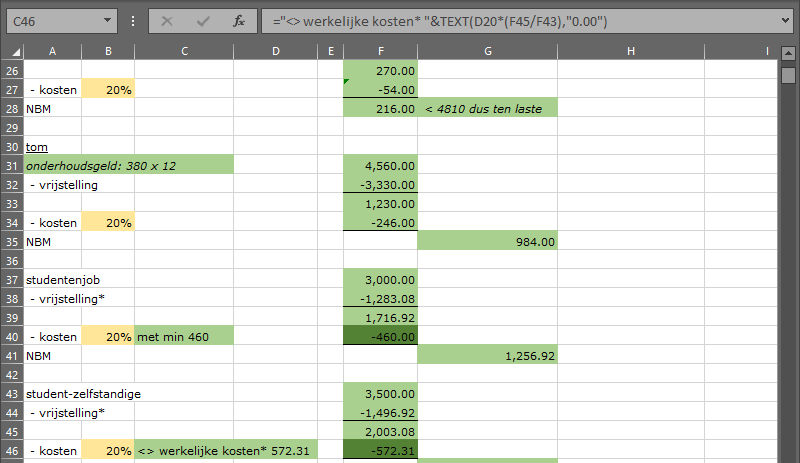Click cell with -246.00
Viewport: 800px width, 463px height.
pos(381,223)
